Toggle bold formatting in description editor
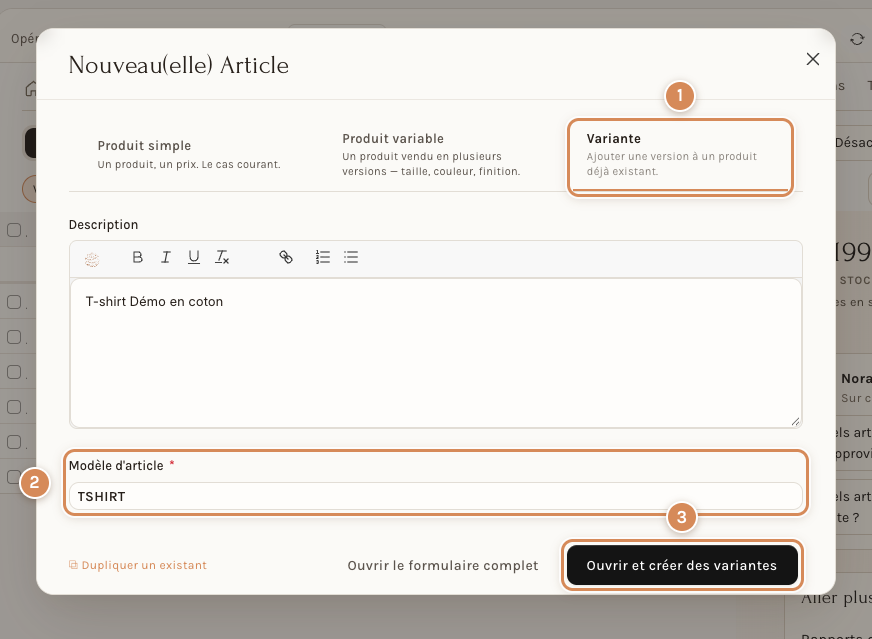This screenshot has height=639, width=872. [137, 257]
